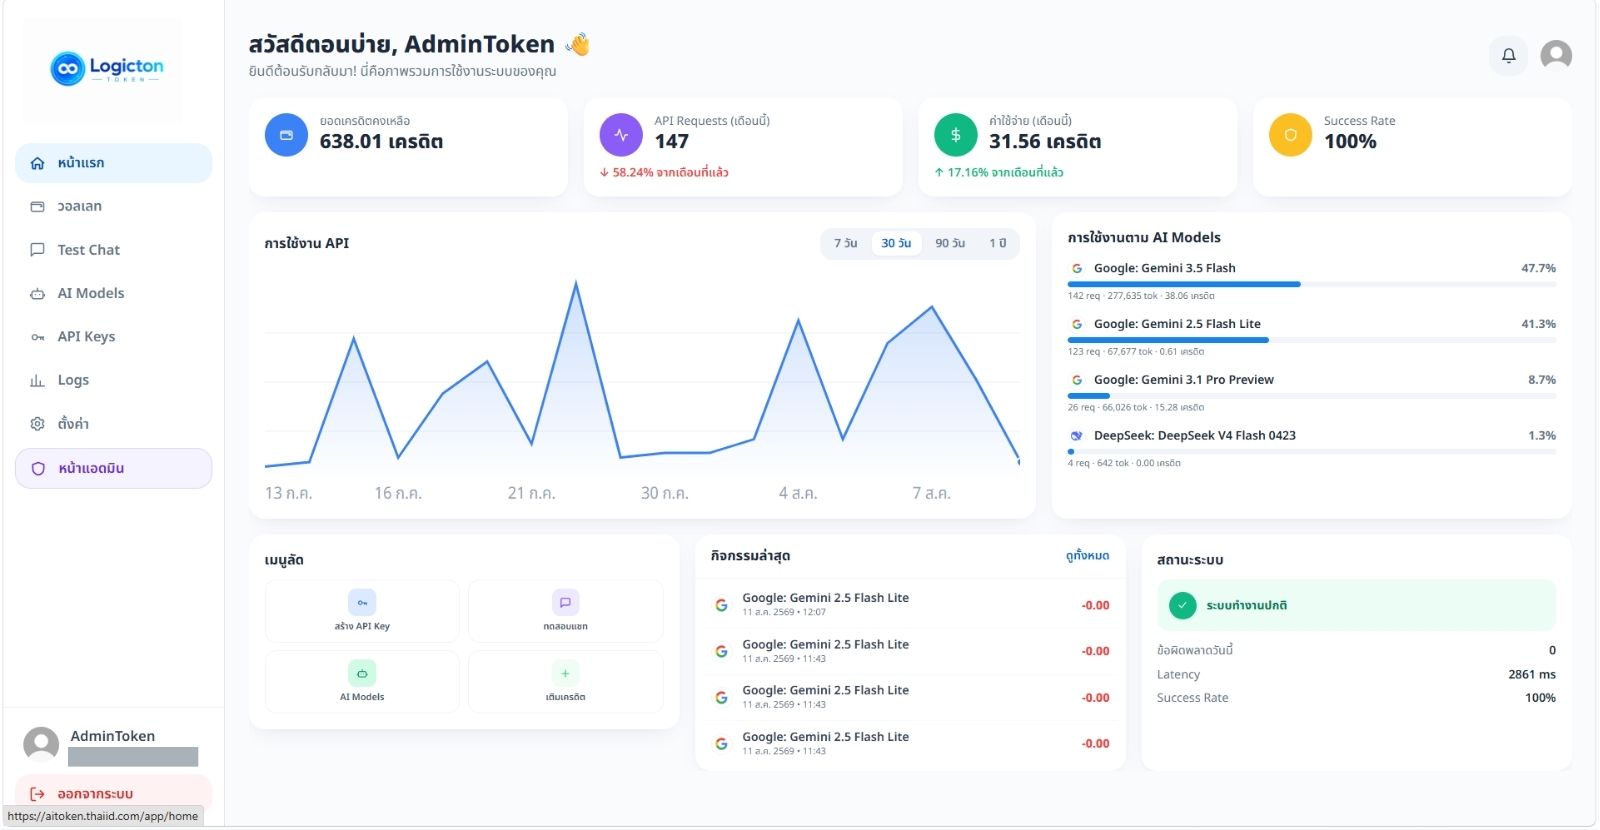
Task: Go to Test Chat in the sidebar
Action: click(113, 250)
